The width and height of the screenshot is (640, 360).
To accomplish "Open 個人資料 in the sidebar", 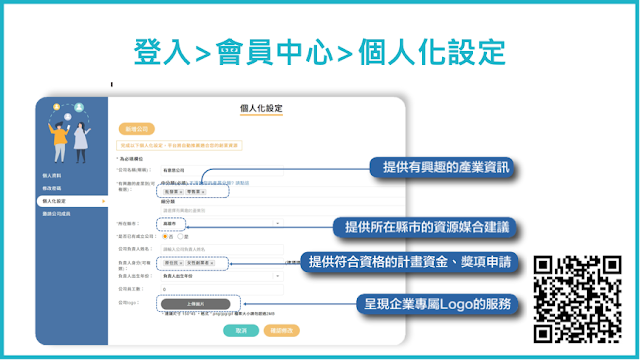I will click(52, 176).
